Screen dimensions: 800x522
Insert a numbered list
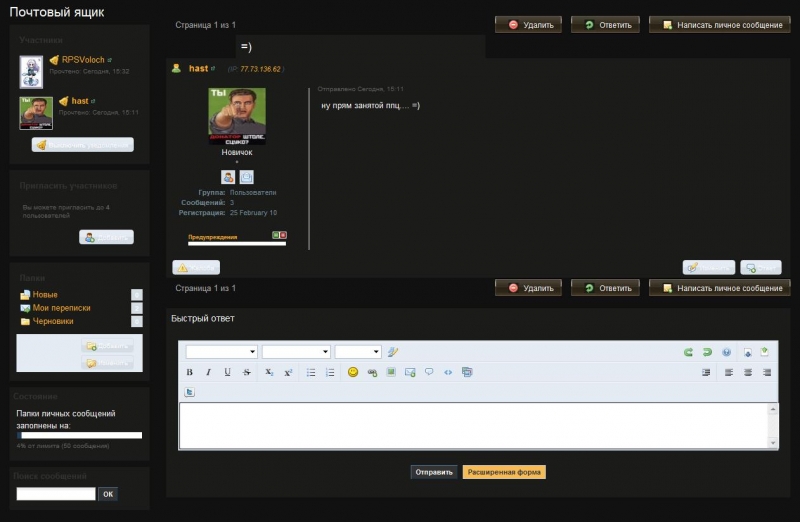click(x=330, y=372)
